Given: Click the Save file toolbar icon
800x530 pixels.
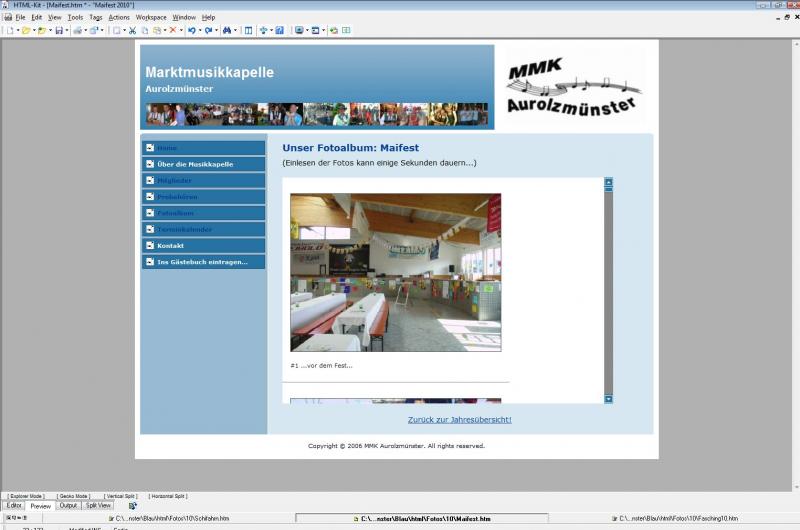Looking at the screenshot, I should pos(59,31).
